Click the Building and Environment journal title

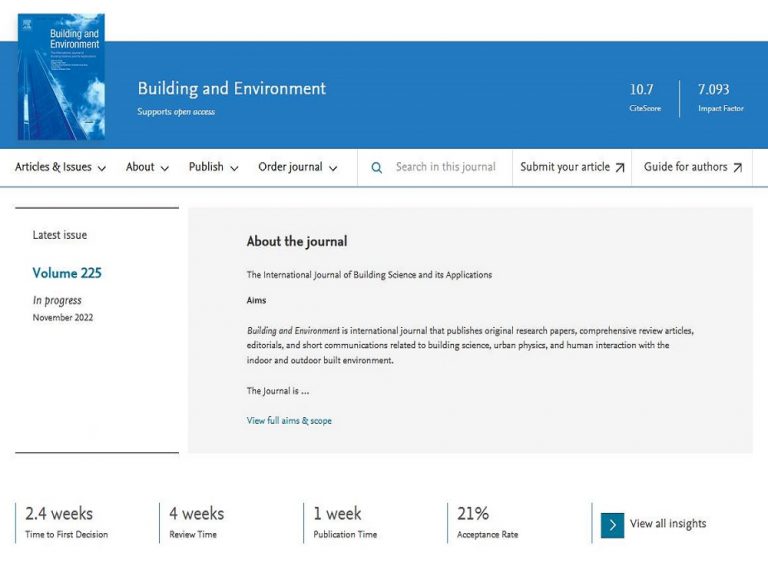[x=232, y=89]
